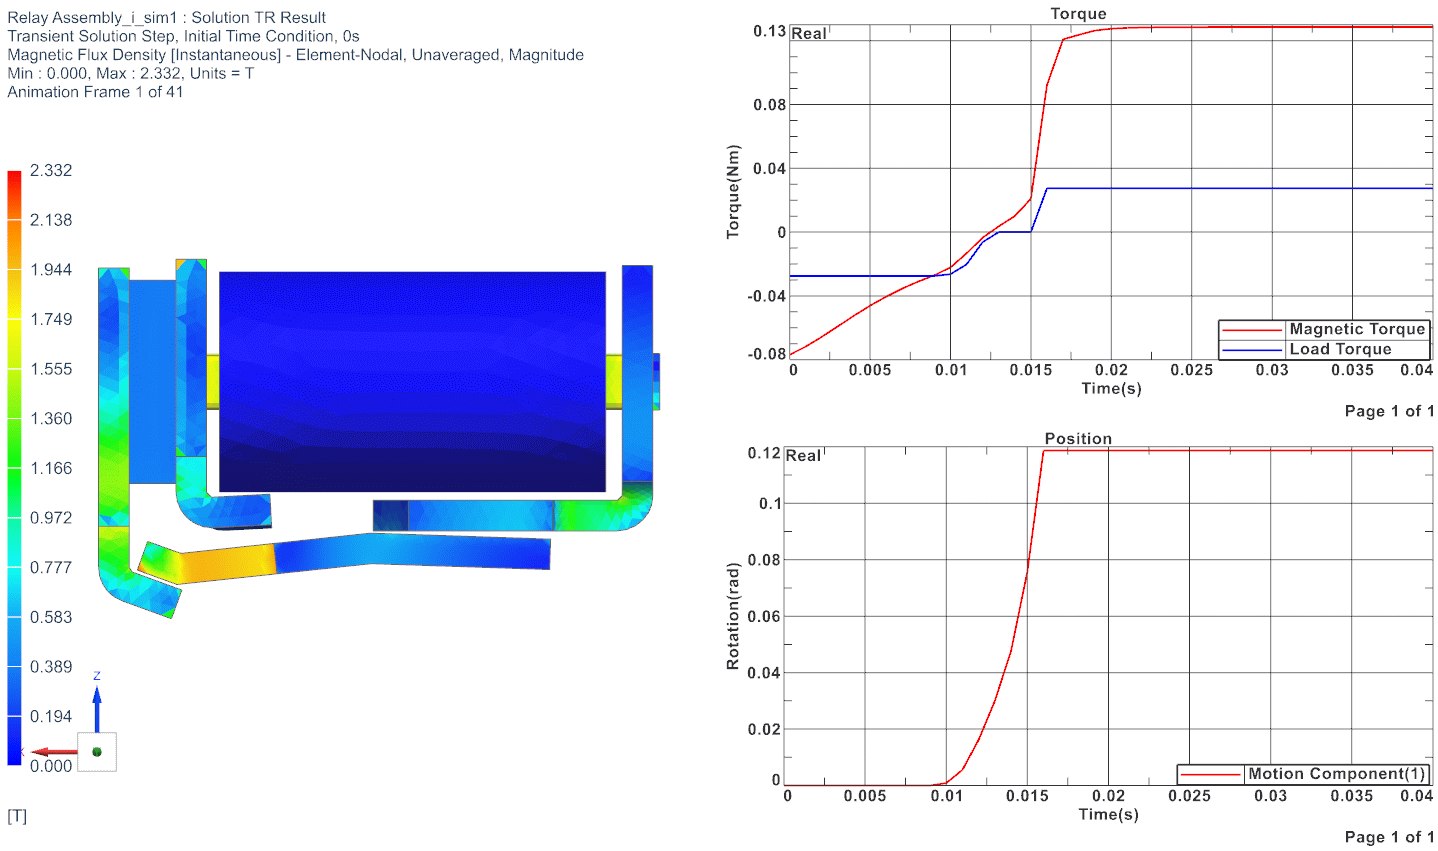Click the Position graph title
1438x851 pixels.
point(1078,439)
